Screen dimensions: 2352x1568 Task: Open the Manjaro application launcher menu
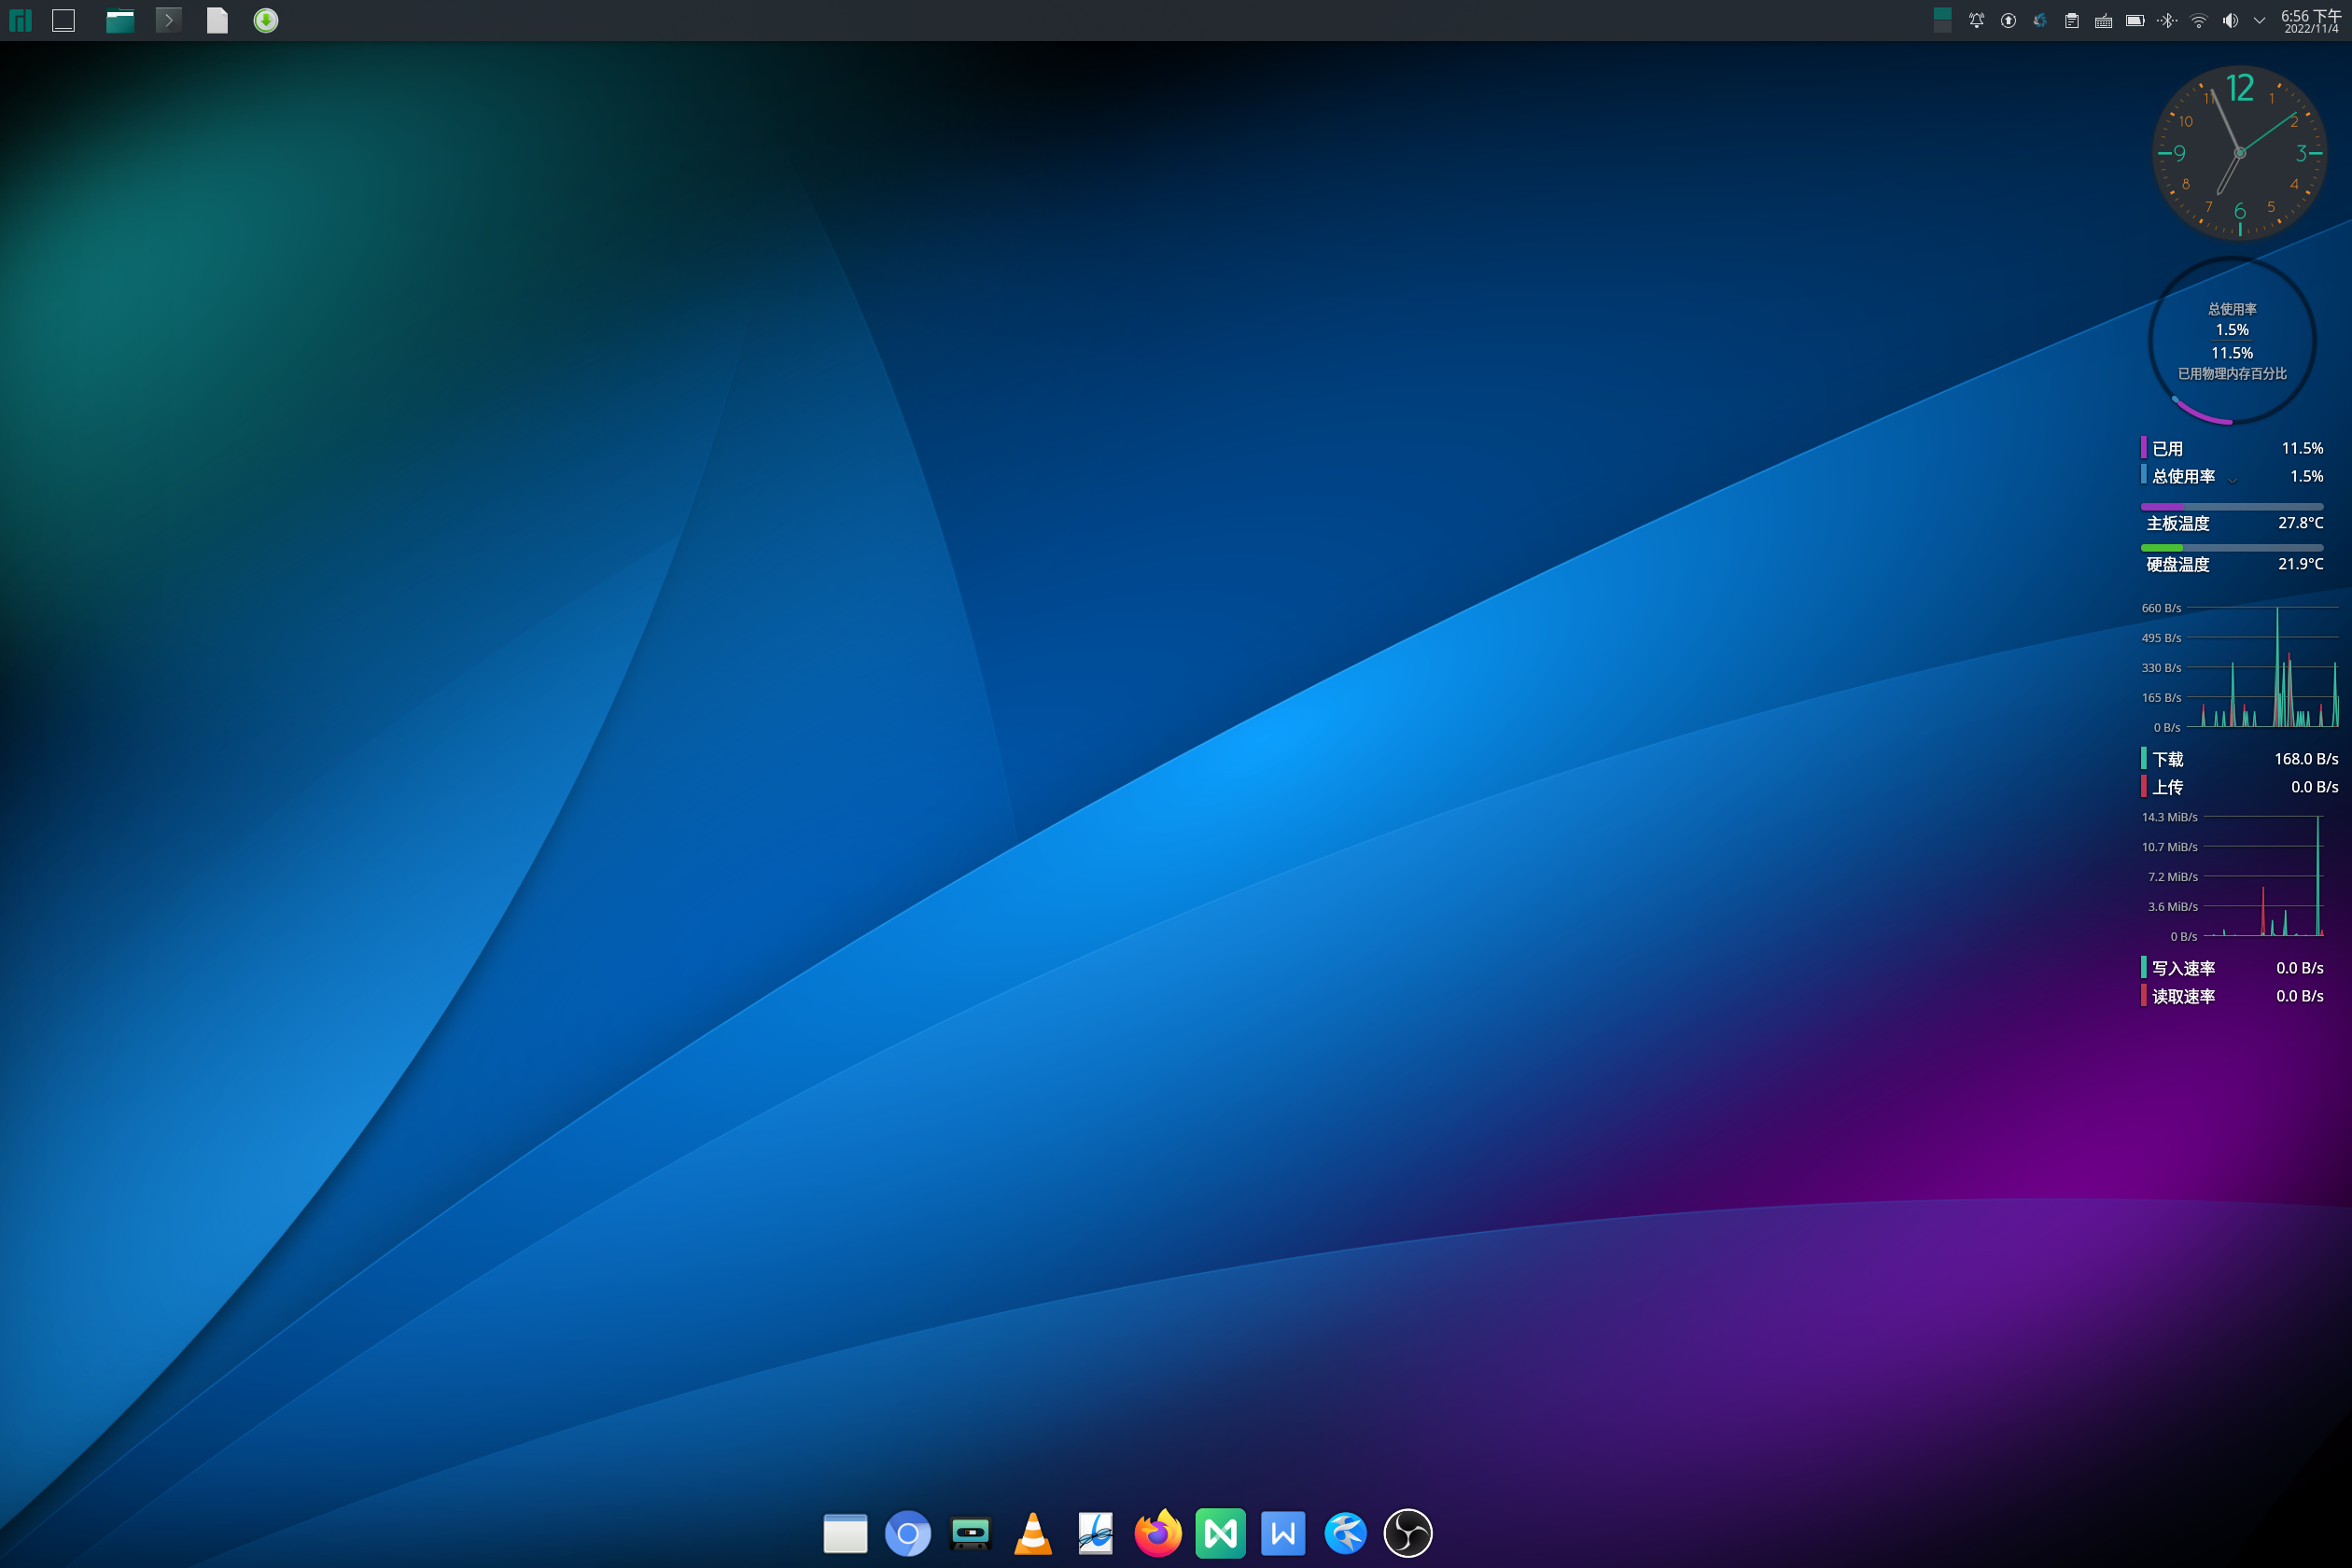(20, 20)
